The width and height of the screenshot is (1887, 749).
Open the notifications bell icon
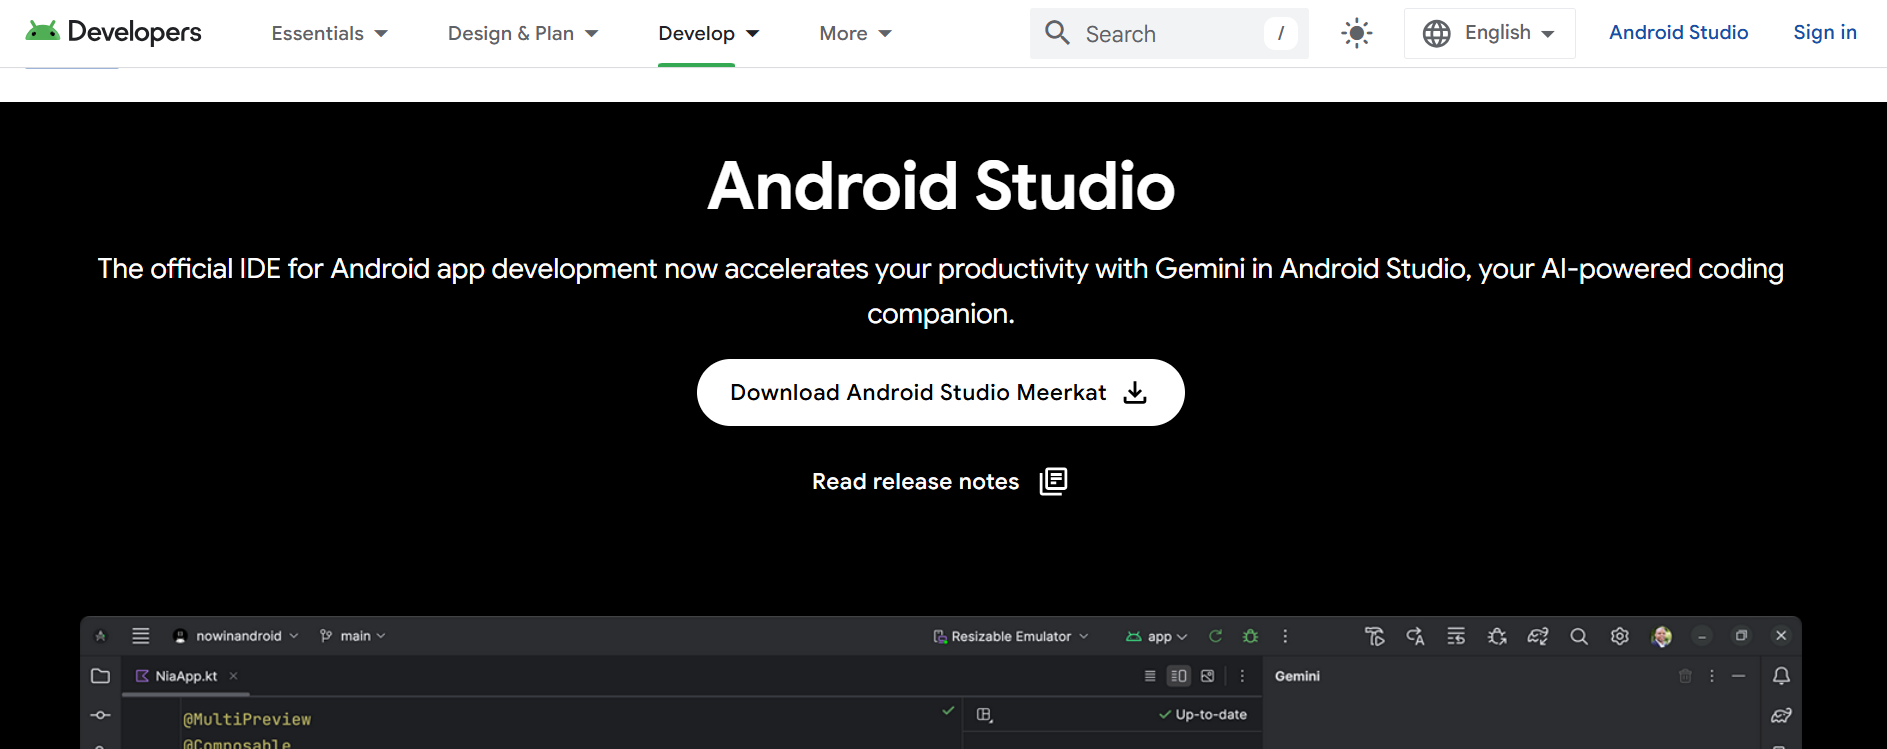[x=1781, y=676]
